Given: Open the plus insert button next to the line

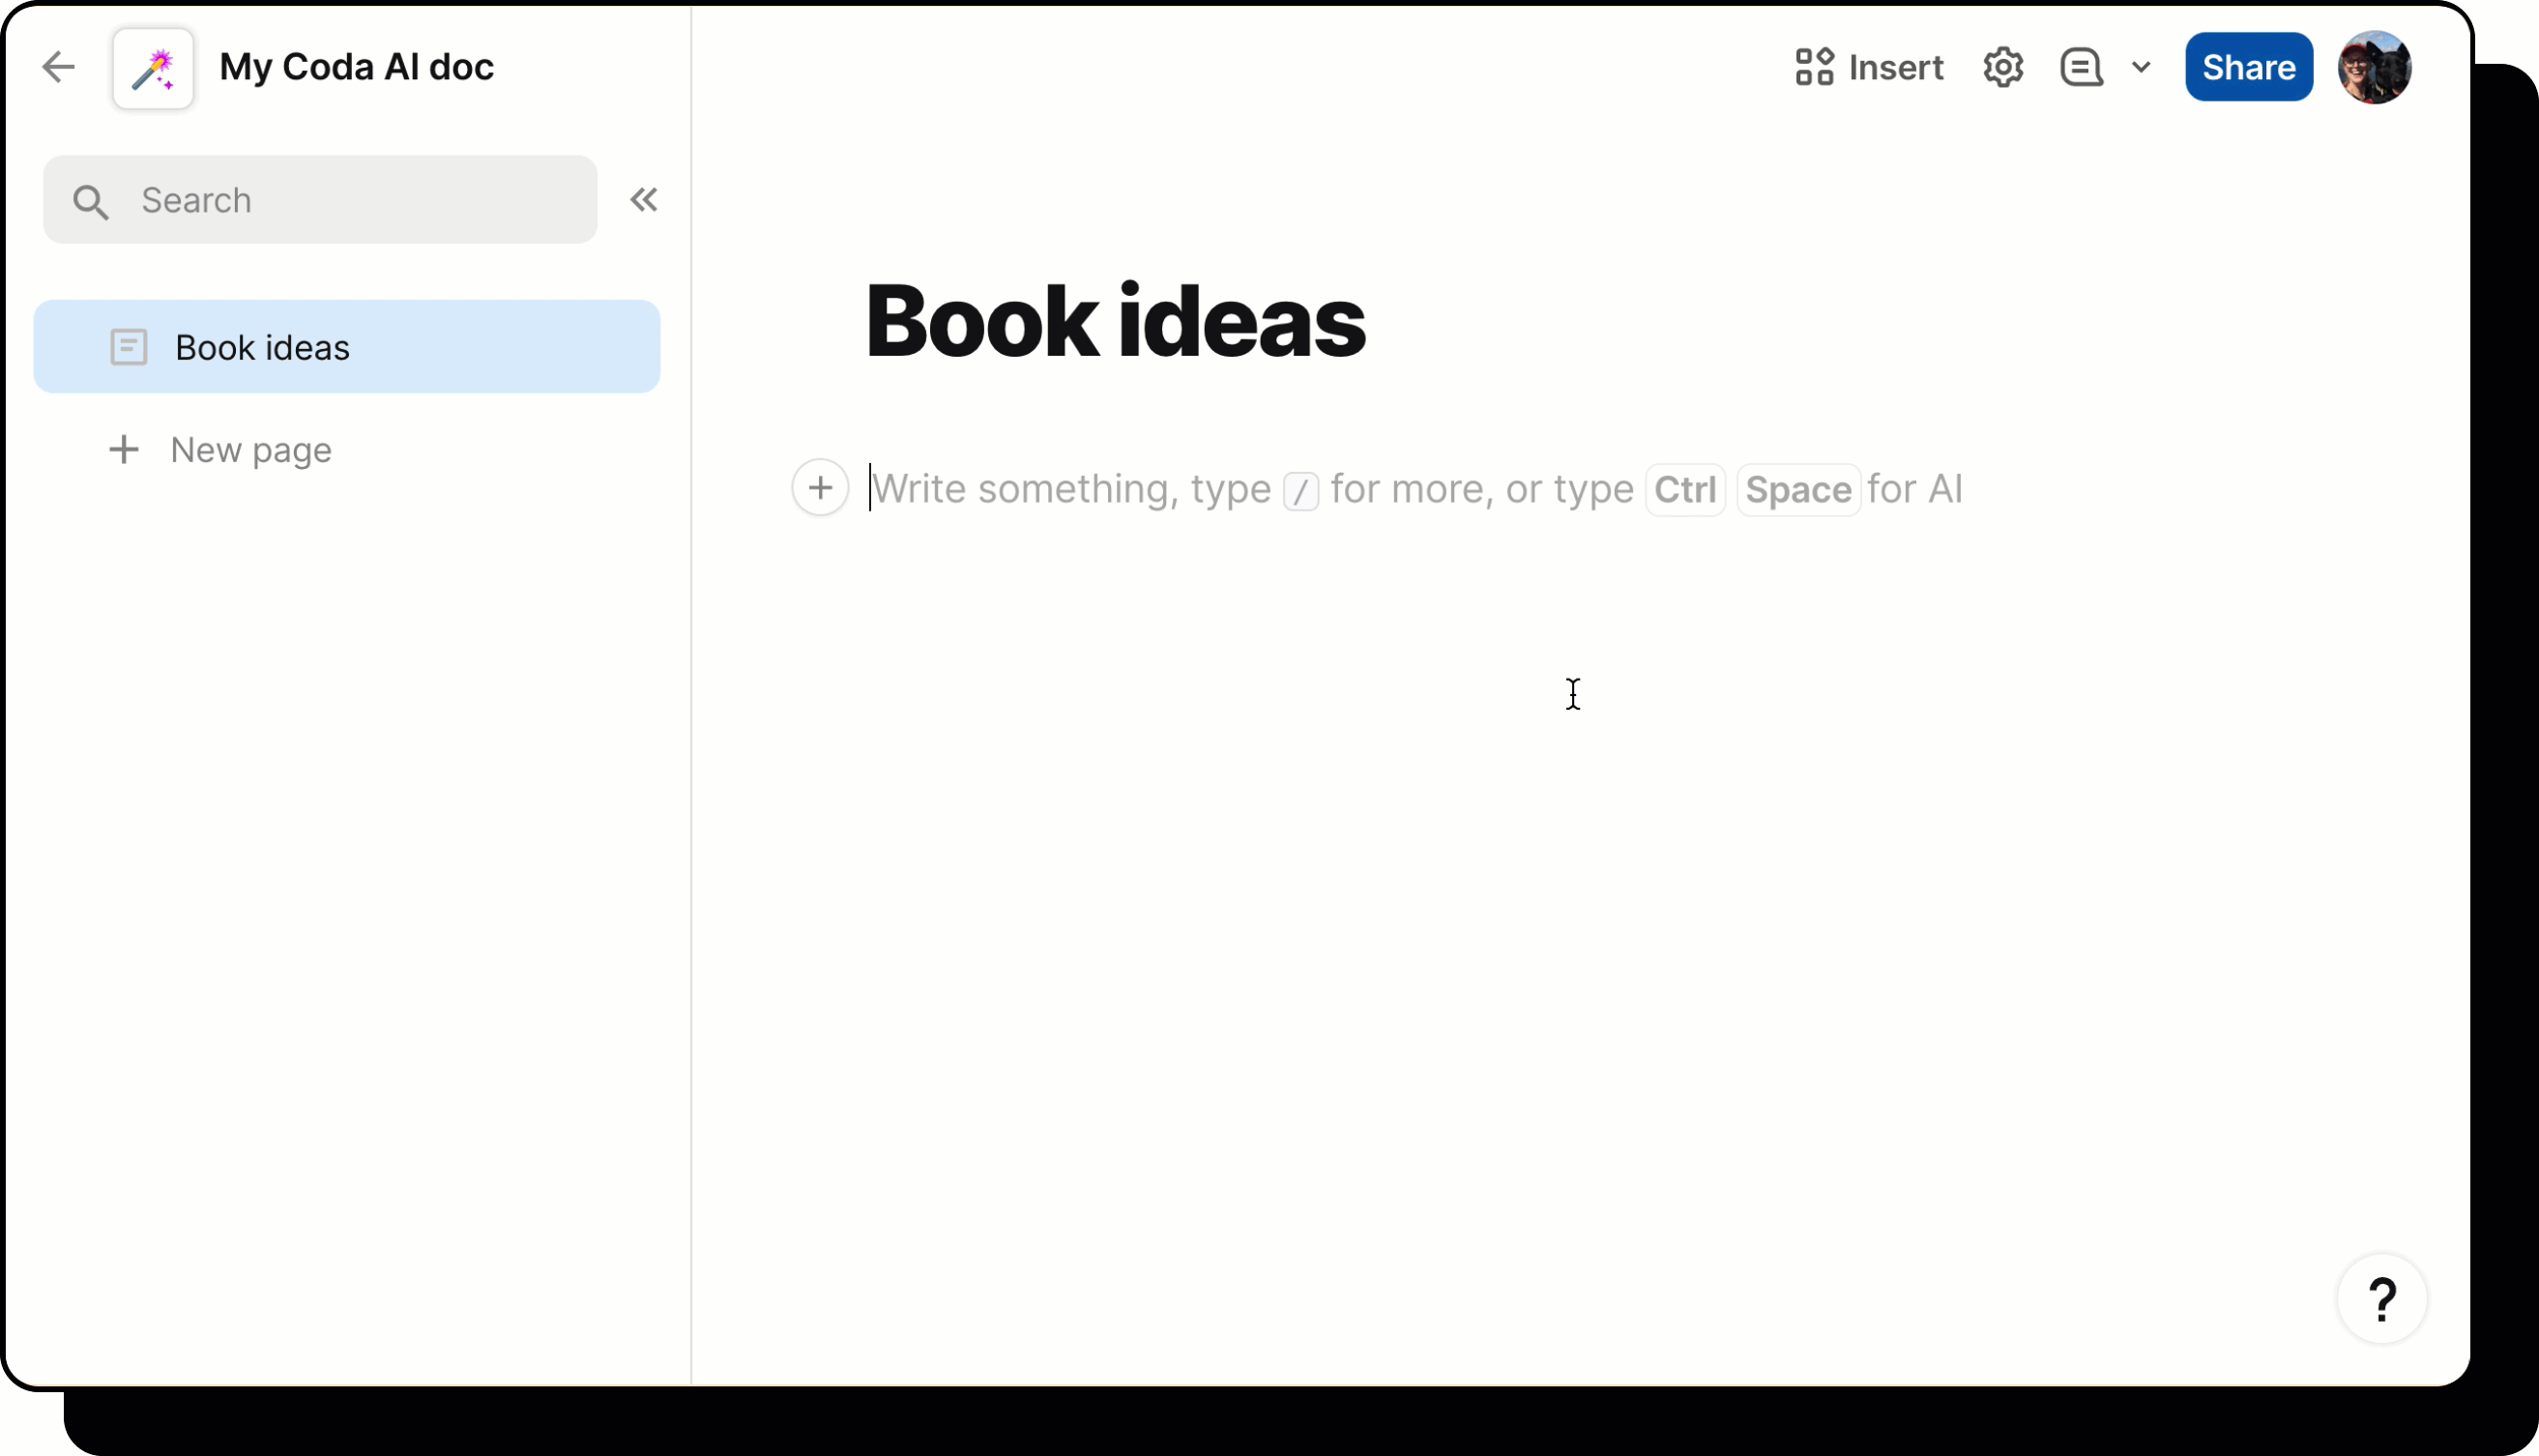Looking at the screenshot, I should [820, 487].
